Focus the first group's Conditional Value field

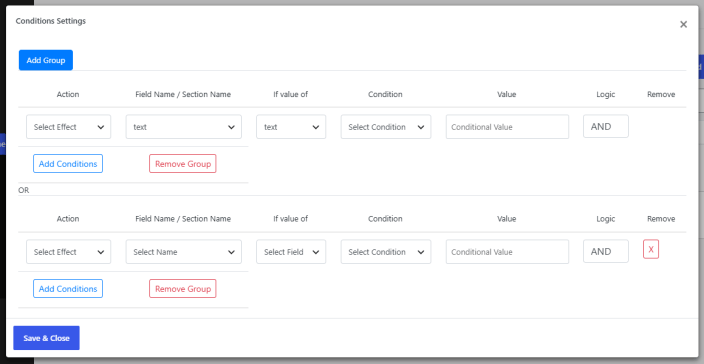tap(507, 127)
